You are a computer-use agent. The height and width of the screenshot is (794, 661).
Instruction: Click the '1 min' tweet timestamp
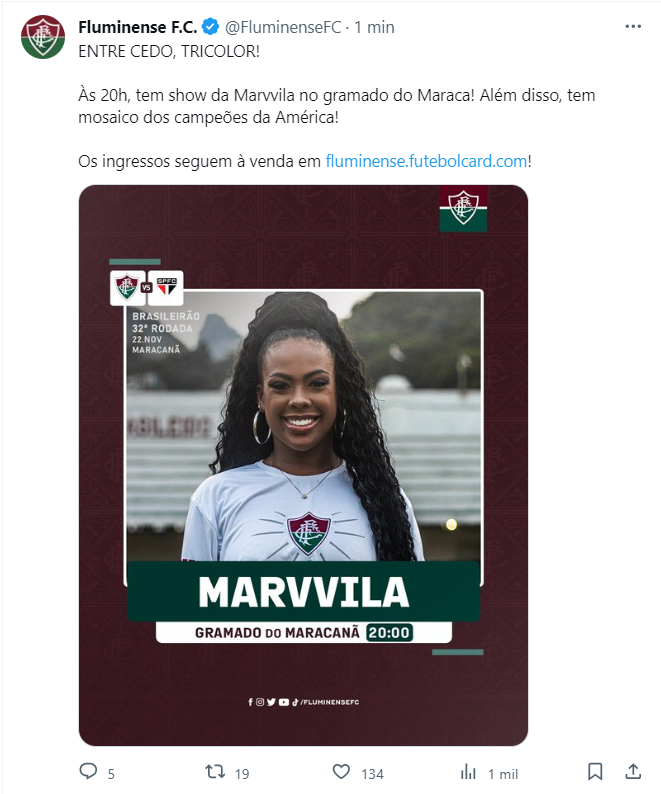374,27
